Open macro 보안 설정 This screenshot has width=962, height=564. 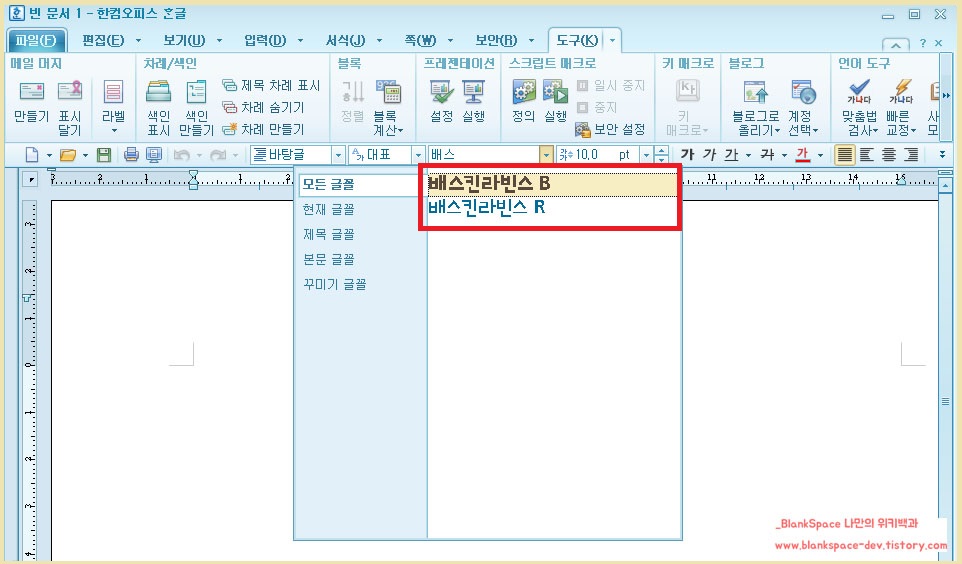[x=610, y=129]
